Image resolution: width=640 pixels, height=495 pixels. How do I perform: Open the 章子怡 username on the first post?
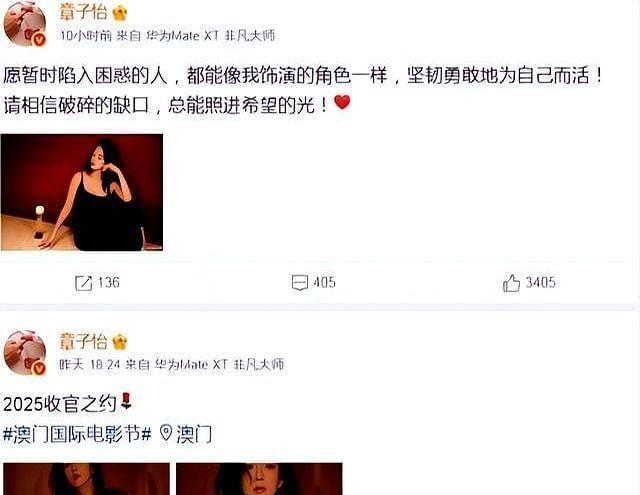(83, 12)
